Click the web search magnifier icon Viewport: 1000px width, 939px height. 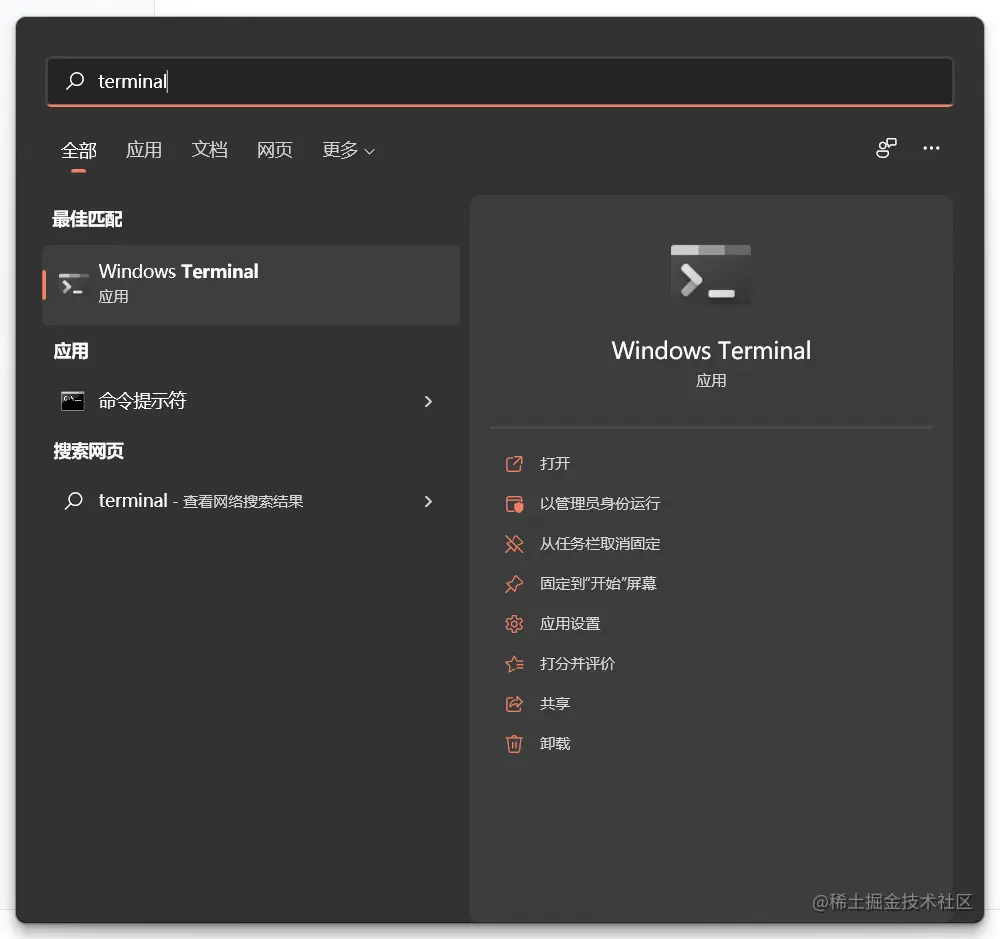click(73, 501)
